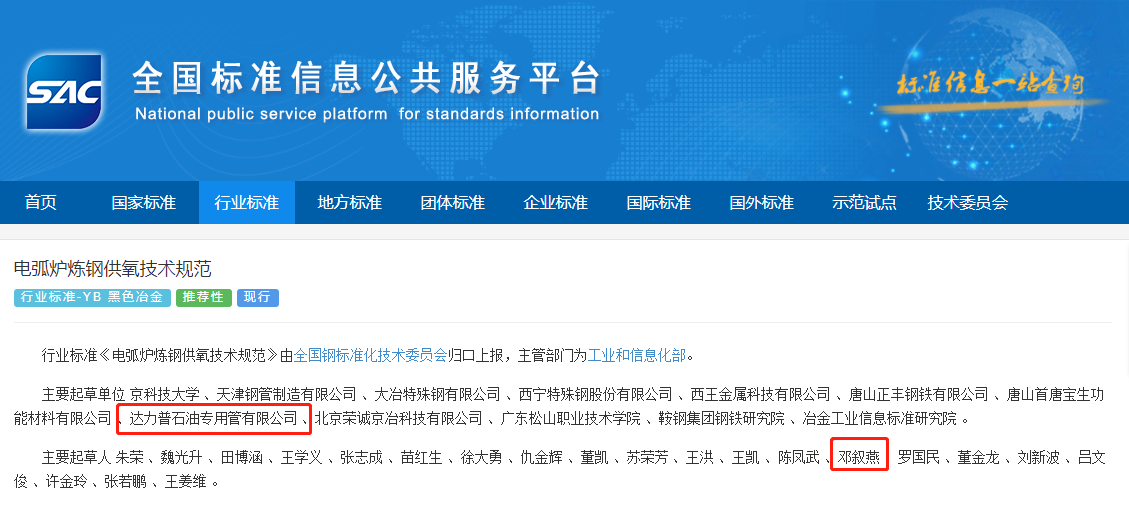Click the highlighted 达力普石油专用管有限公司 text

[x=214, y=418]
